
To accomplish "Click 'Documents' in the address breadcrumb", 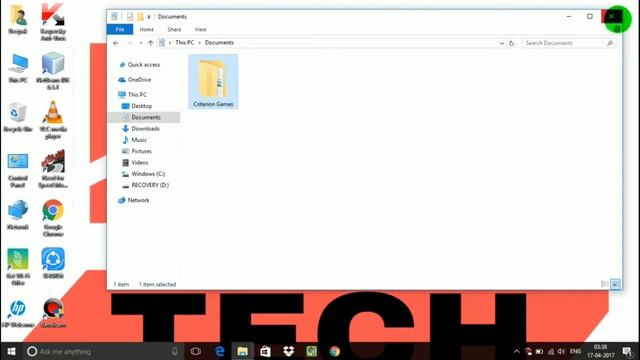I will point(219,42).
